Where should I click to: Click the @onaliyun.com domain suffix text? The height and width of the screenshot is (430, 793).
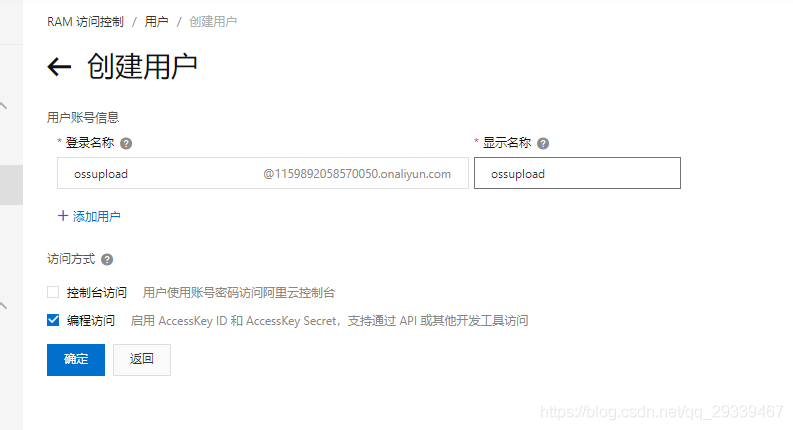pos(357,174)
